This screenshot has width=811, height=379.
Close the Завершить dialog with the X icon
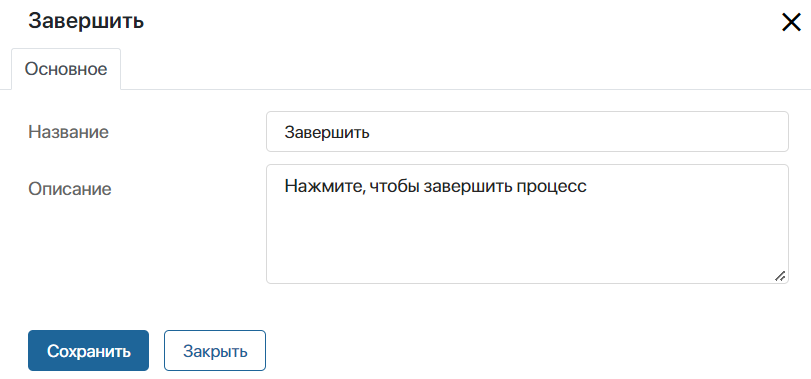click(791, 22)
